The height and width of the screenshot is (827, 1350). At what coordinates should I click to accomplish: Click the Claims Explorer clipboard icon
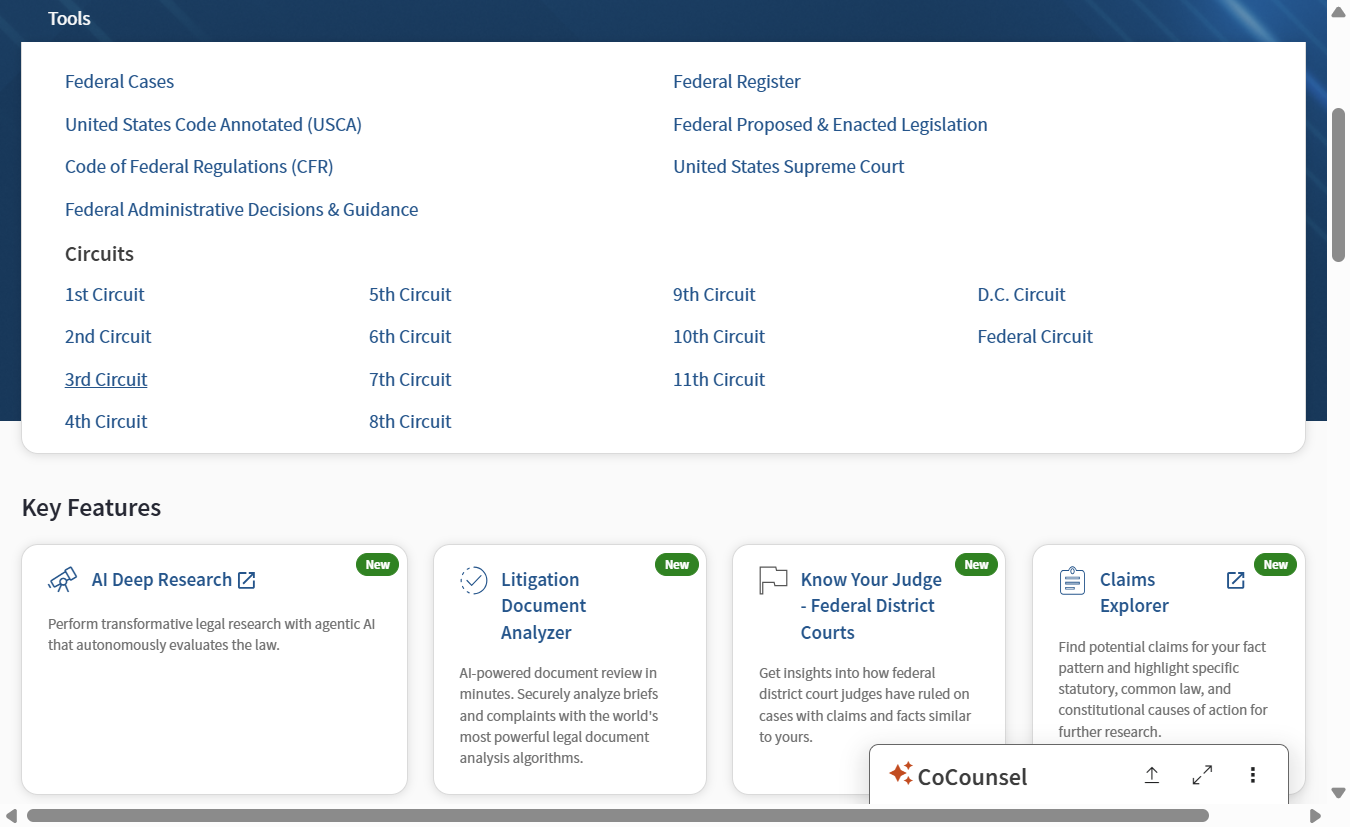pyautogui.click(x=1072, y=580)
